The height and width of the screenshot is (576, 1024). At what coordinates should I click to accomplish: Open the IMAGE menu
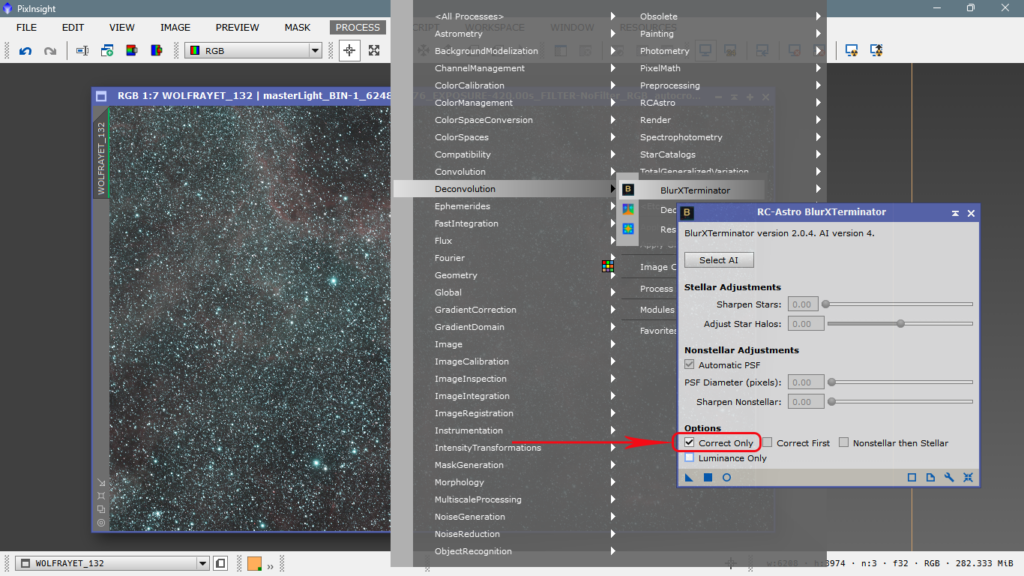[176, 27]
